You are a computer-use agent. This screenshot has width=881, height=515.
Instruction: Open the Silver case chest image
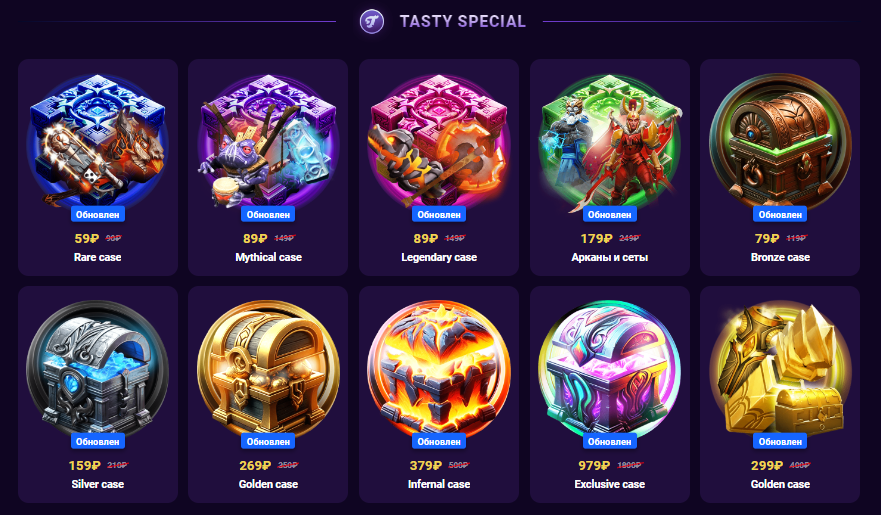pyautogui.click(x=97, y=368)
